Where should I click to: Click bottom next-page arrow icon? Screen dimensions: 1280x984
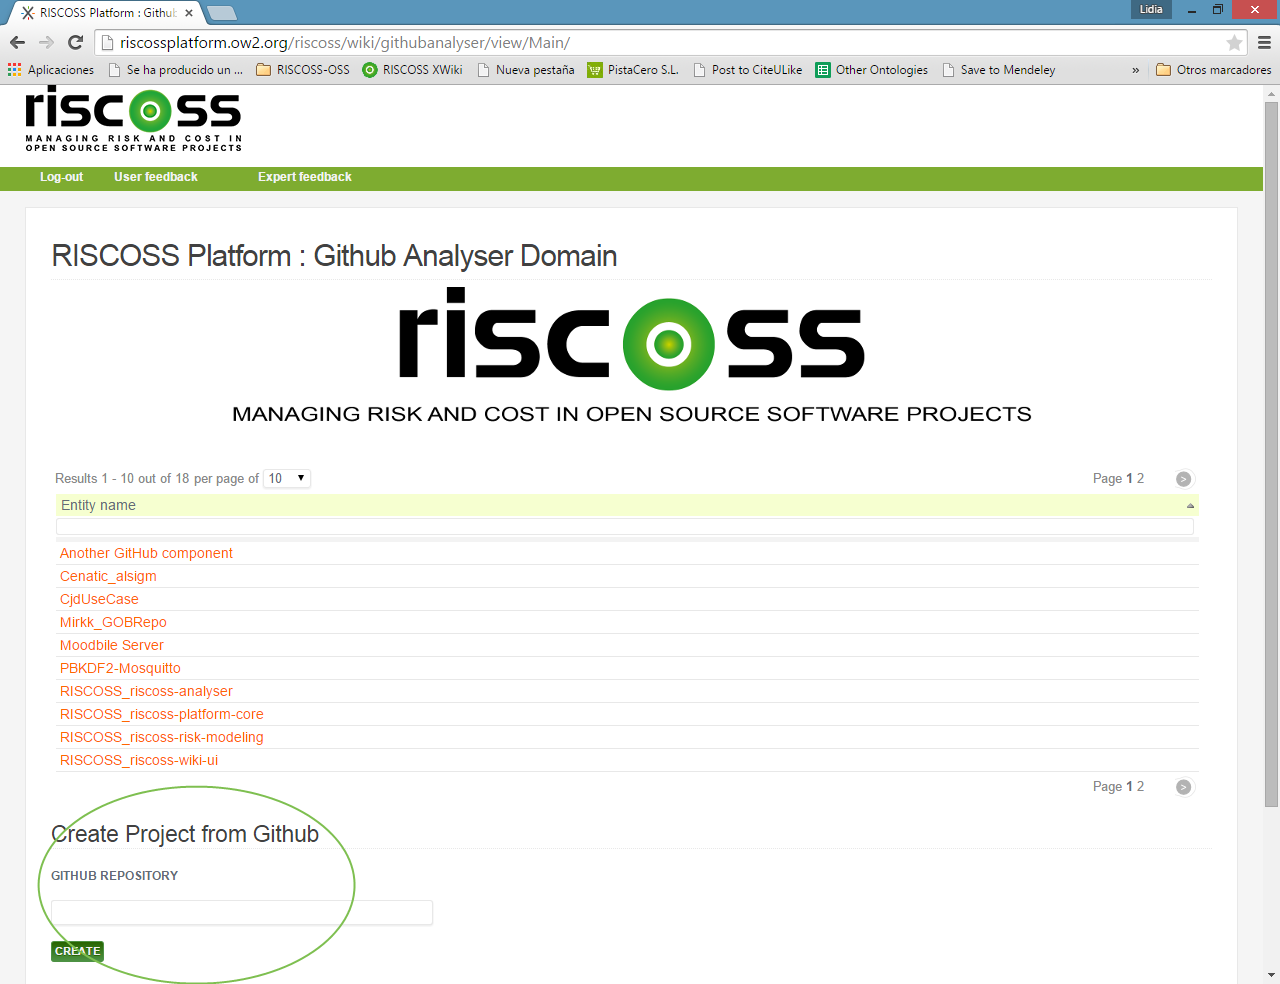tap(1183, 787)
